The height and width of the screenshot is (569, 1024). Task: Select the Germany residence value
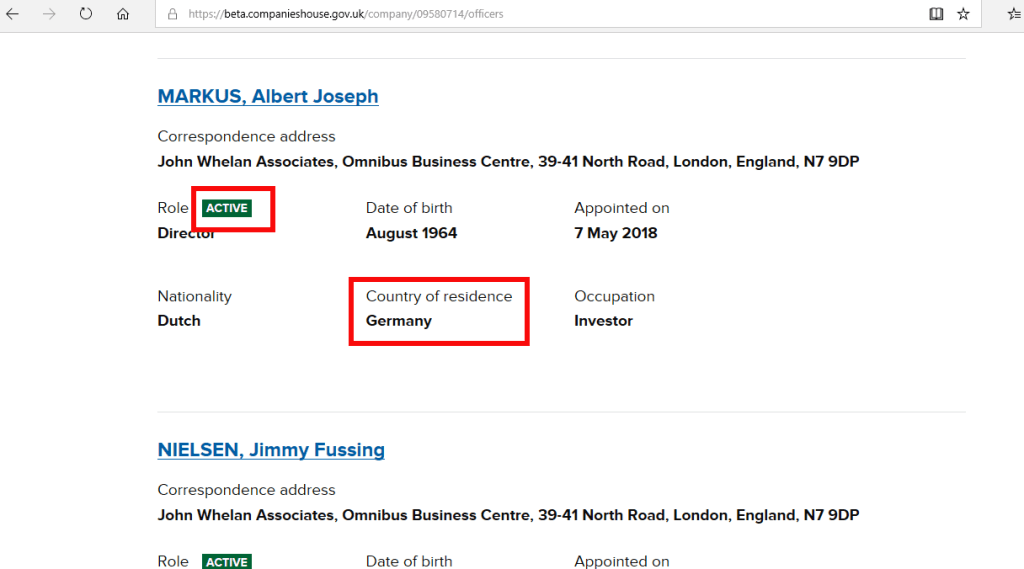399,321
